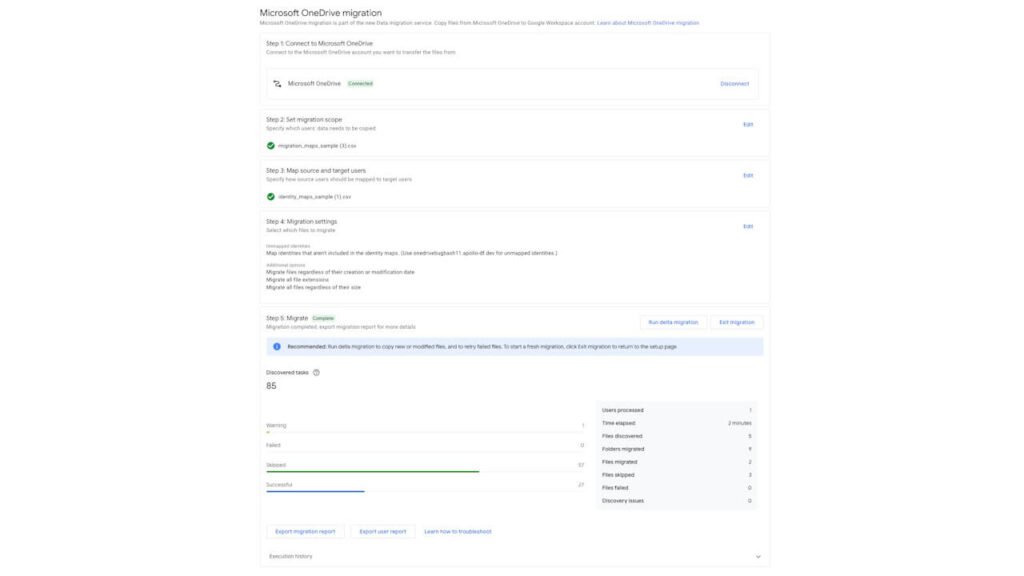This screenshot has width=1024, height=576.
Task: Click the blue Successful progress bar
Action: [x=315, y=491]
